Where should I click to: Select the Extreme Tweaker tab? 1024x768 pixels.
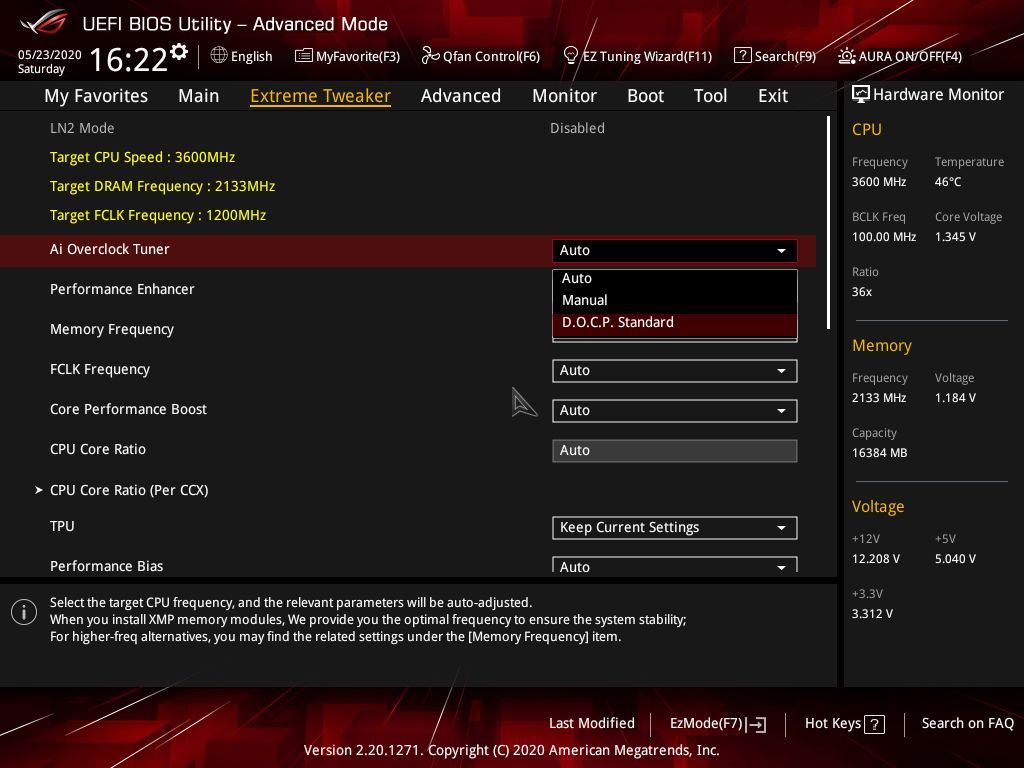tap(320, 96)
